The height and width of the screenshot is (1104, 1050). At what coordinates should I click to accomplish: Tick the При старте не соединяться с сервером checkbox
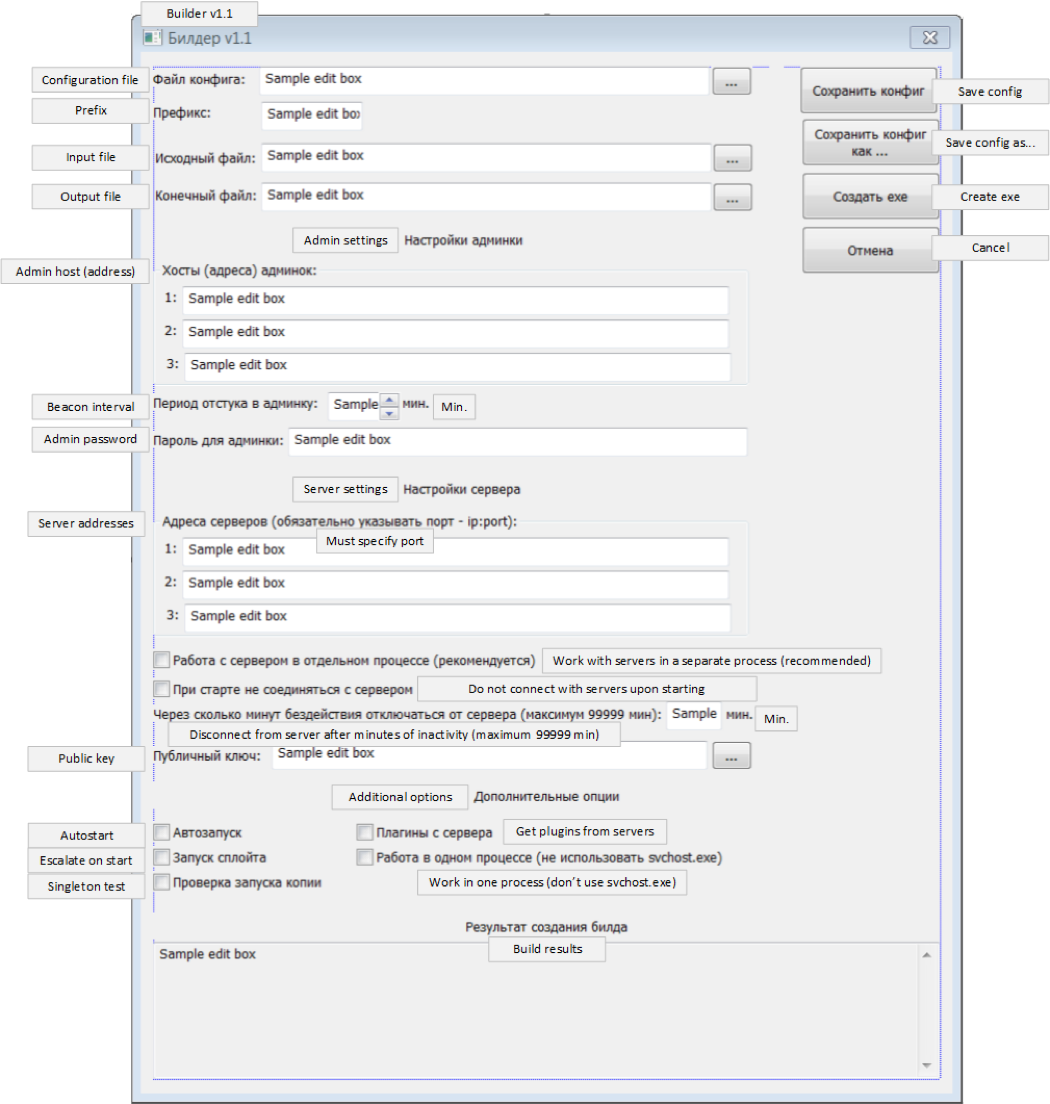[162, 689]
